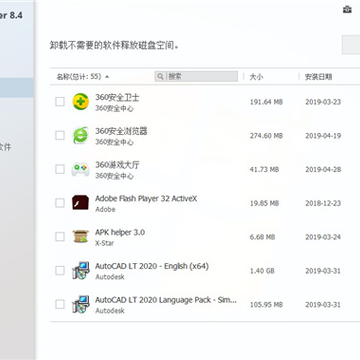Click the Adobe publisher text

click(105, 209)
